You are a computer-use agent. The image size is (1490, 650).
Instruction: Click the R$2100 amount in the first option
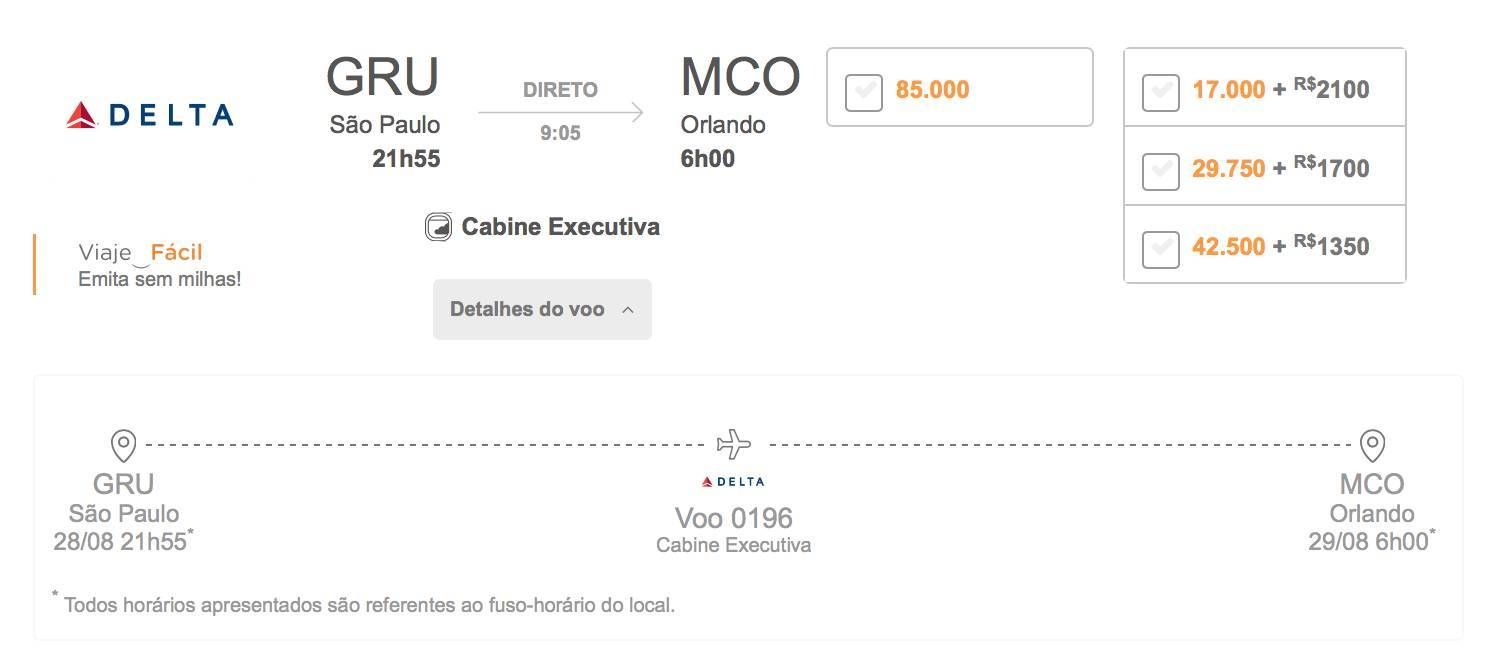coord(1331,89)
